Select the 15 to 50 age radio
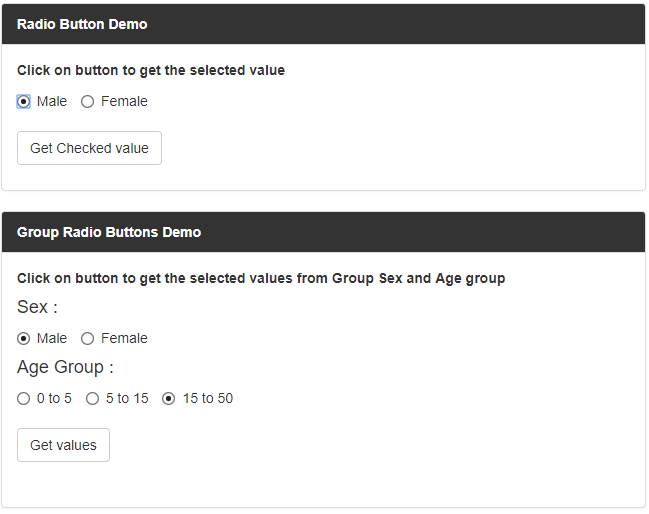The image size is (649, 514). coord(169,398)
